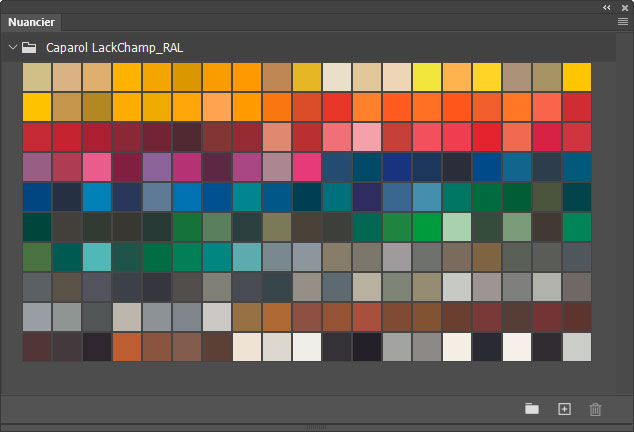
Task: Pick the pale pink swatch in third row
Action: [x=367, y=137]
